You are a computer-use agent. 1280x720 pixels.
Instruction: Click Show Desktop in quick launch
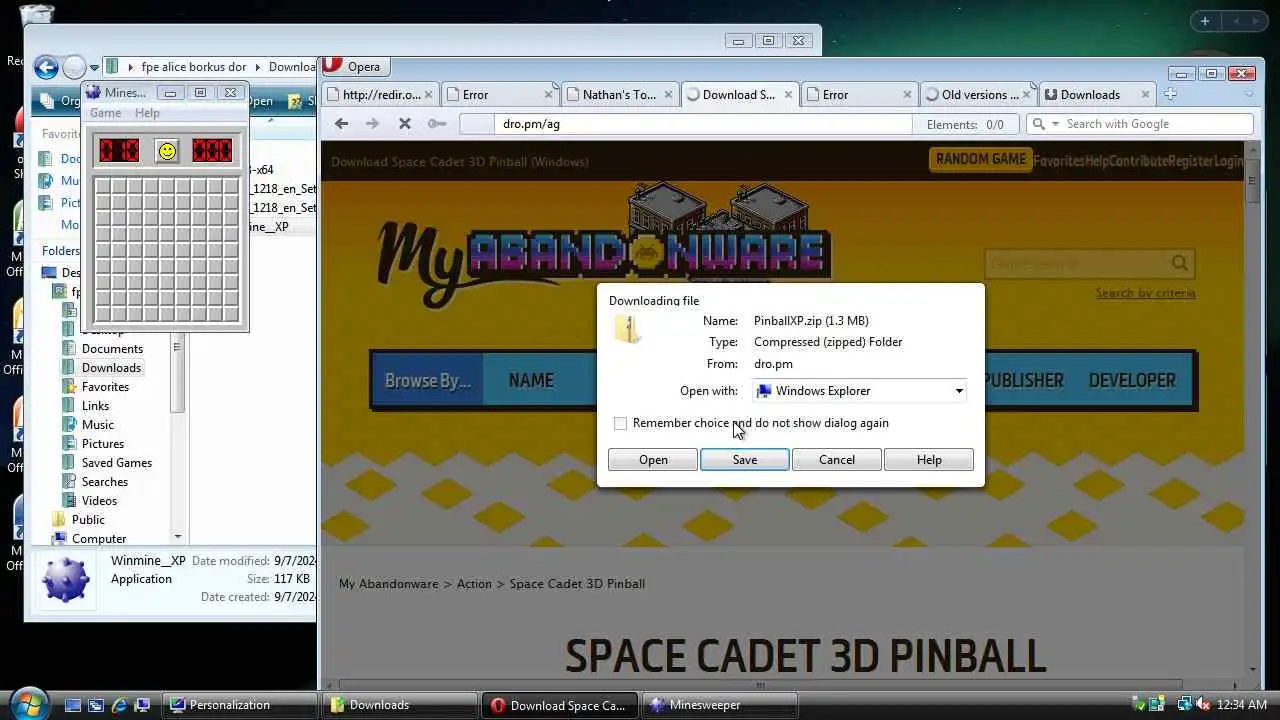73,705
